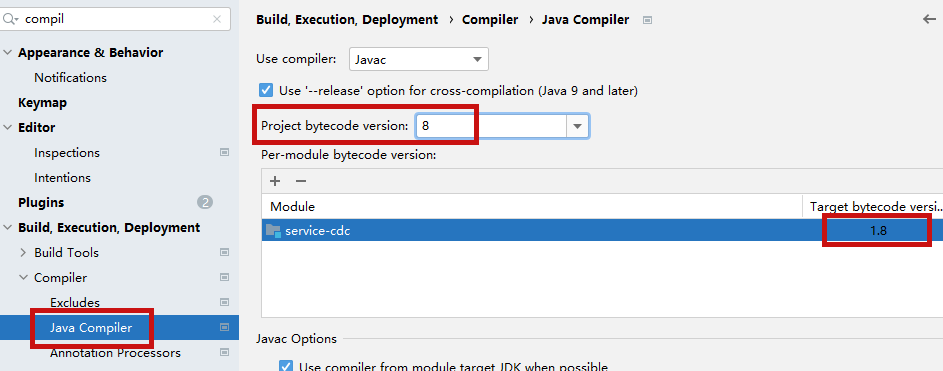The width and height of the screenshot is (943, 371).
Task: Go back using the arrow button
Action: click(x=929, y=19)
